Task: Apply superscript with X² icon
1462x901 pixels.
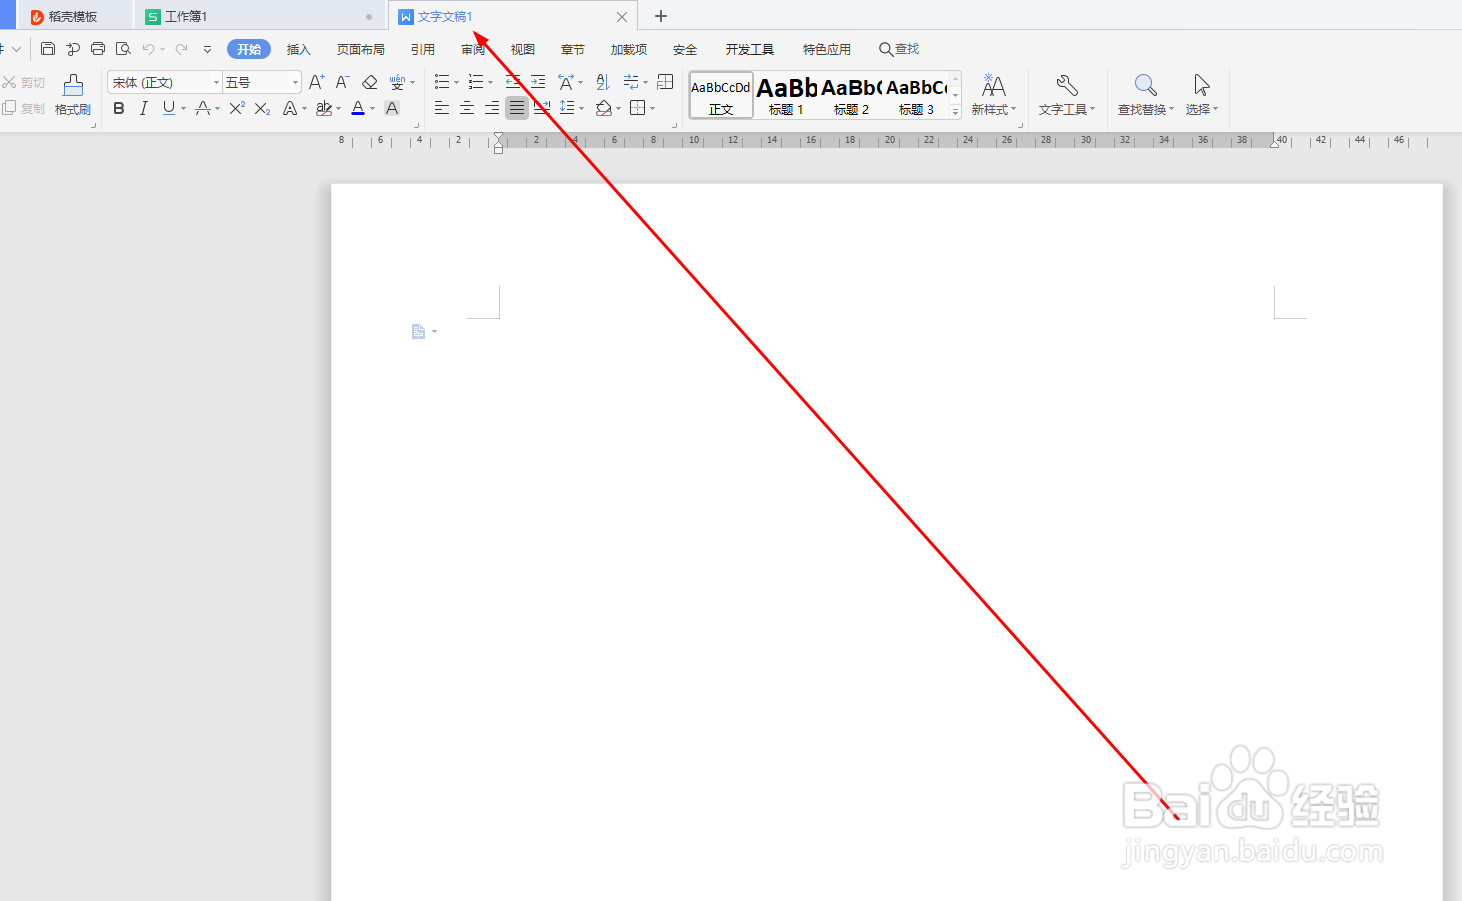Action: pyautogui.click(x=237, y=108)
